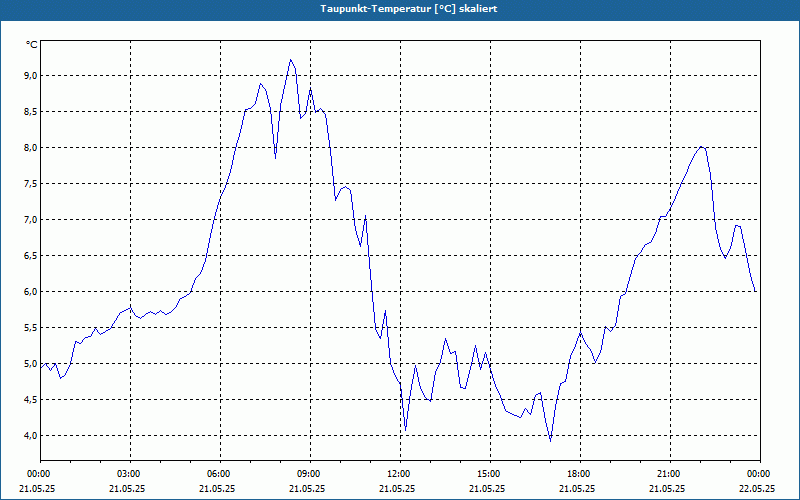This screenshot has width=800, height=500.
Task: Click the curve's highest peak above 9,0
Action: (290, 60)
